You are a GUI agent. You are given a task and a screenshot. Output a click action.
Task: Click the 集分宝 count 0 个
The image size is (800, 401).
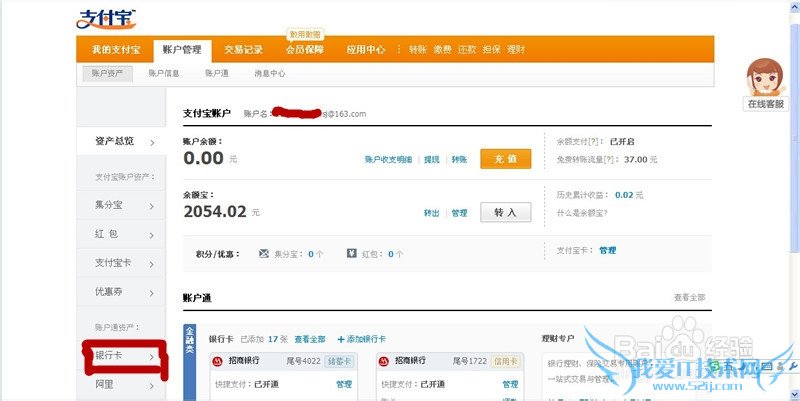(315, 254)
